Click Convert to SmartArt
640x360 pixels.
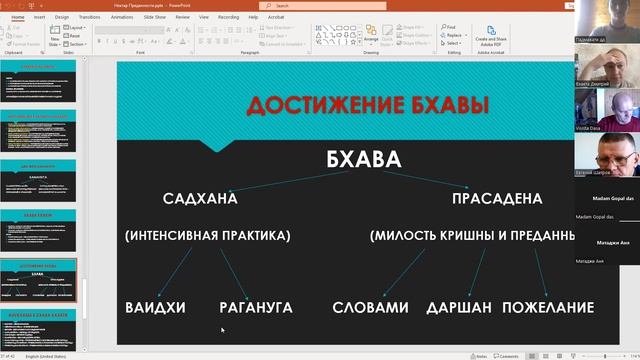(282, 44)
